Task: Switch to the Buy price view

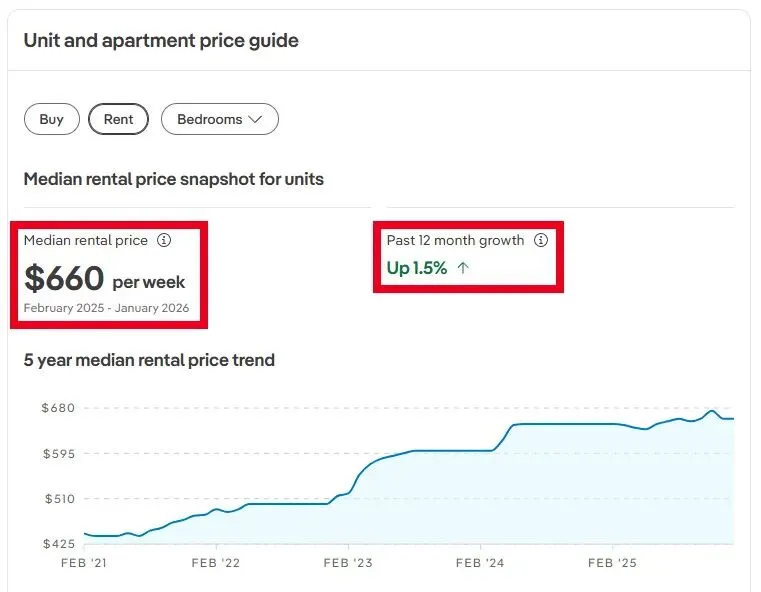Action: [52, 119]
